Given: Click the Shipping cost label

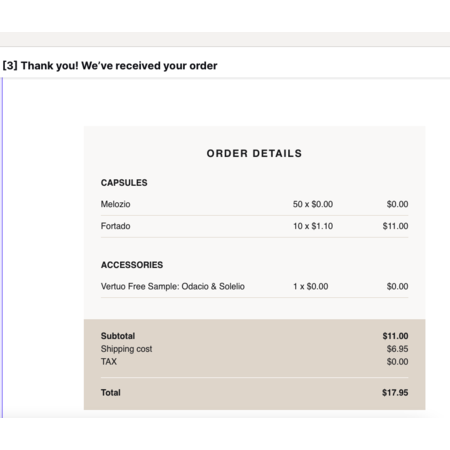Looking at the screenshot, I should point(126,349).
